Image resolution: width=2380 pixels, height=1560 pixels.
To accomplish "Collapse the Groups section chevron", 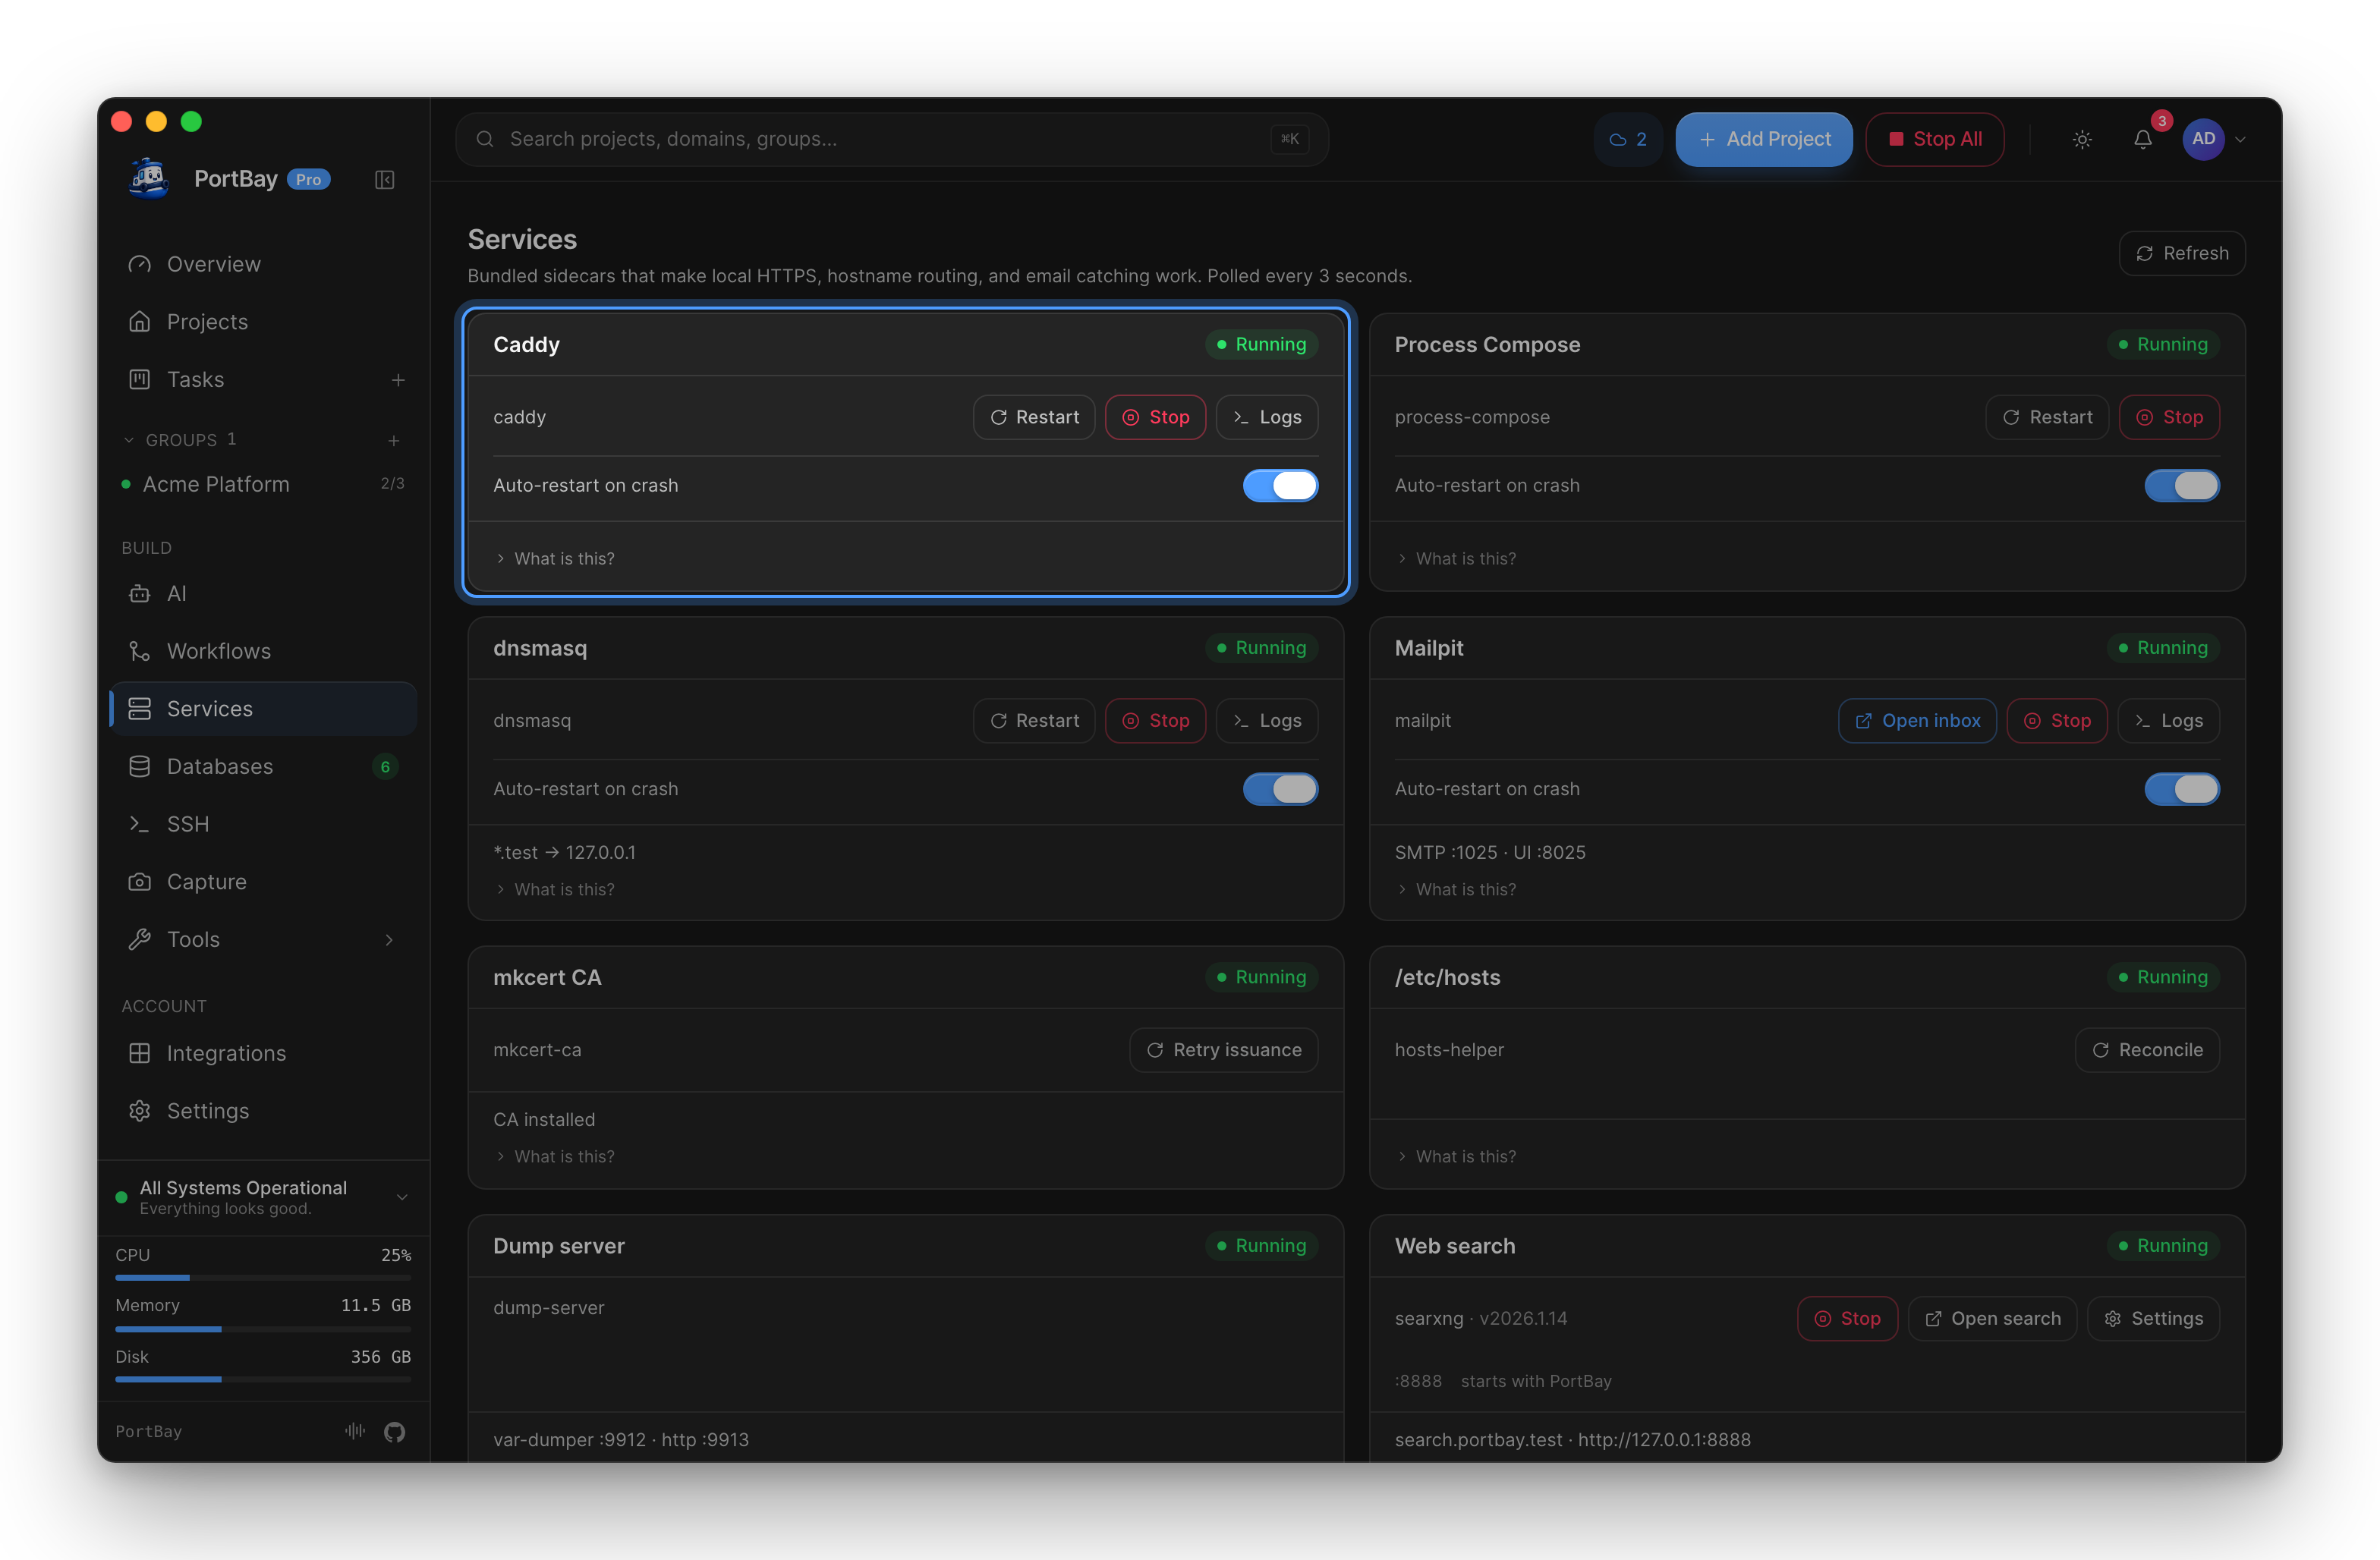I will [128, 440].
